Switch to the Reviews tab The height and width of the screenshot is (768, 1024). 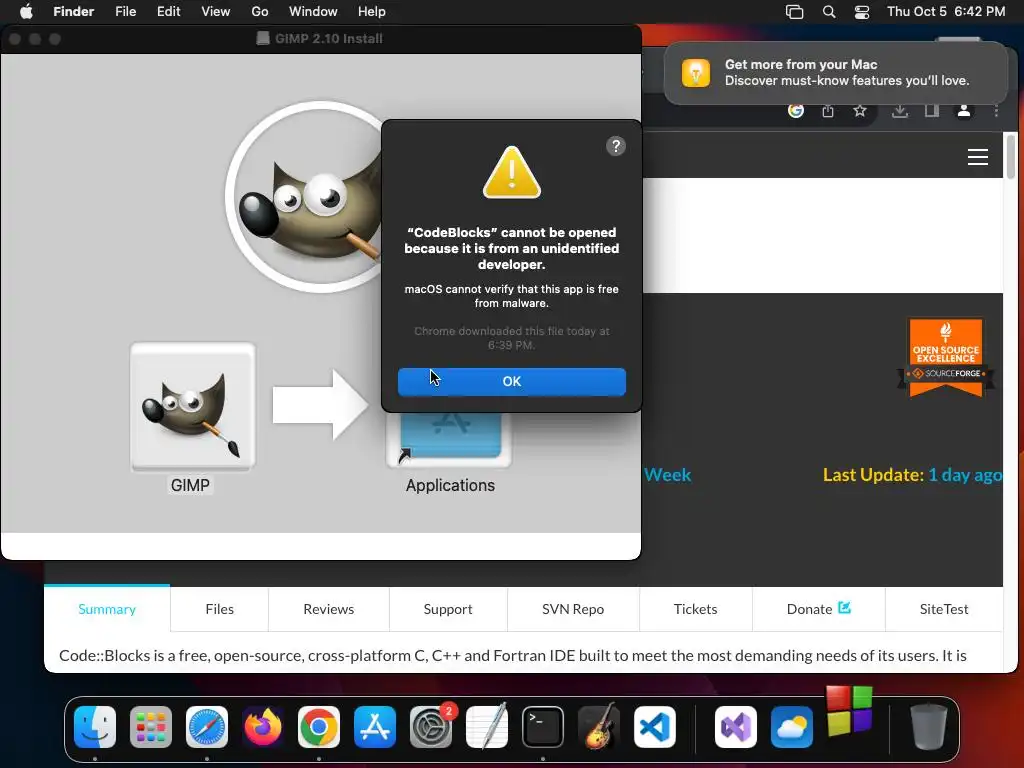tap(328, 609)
